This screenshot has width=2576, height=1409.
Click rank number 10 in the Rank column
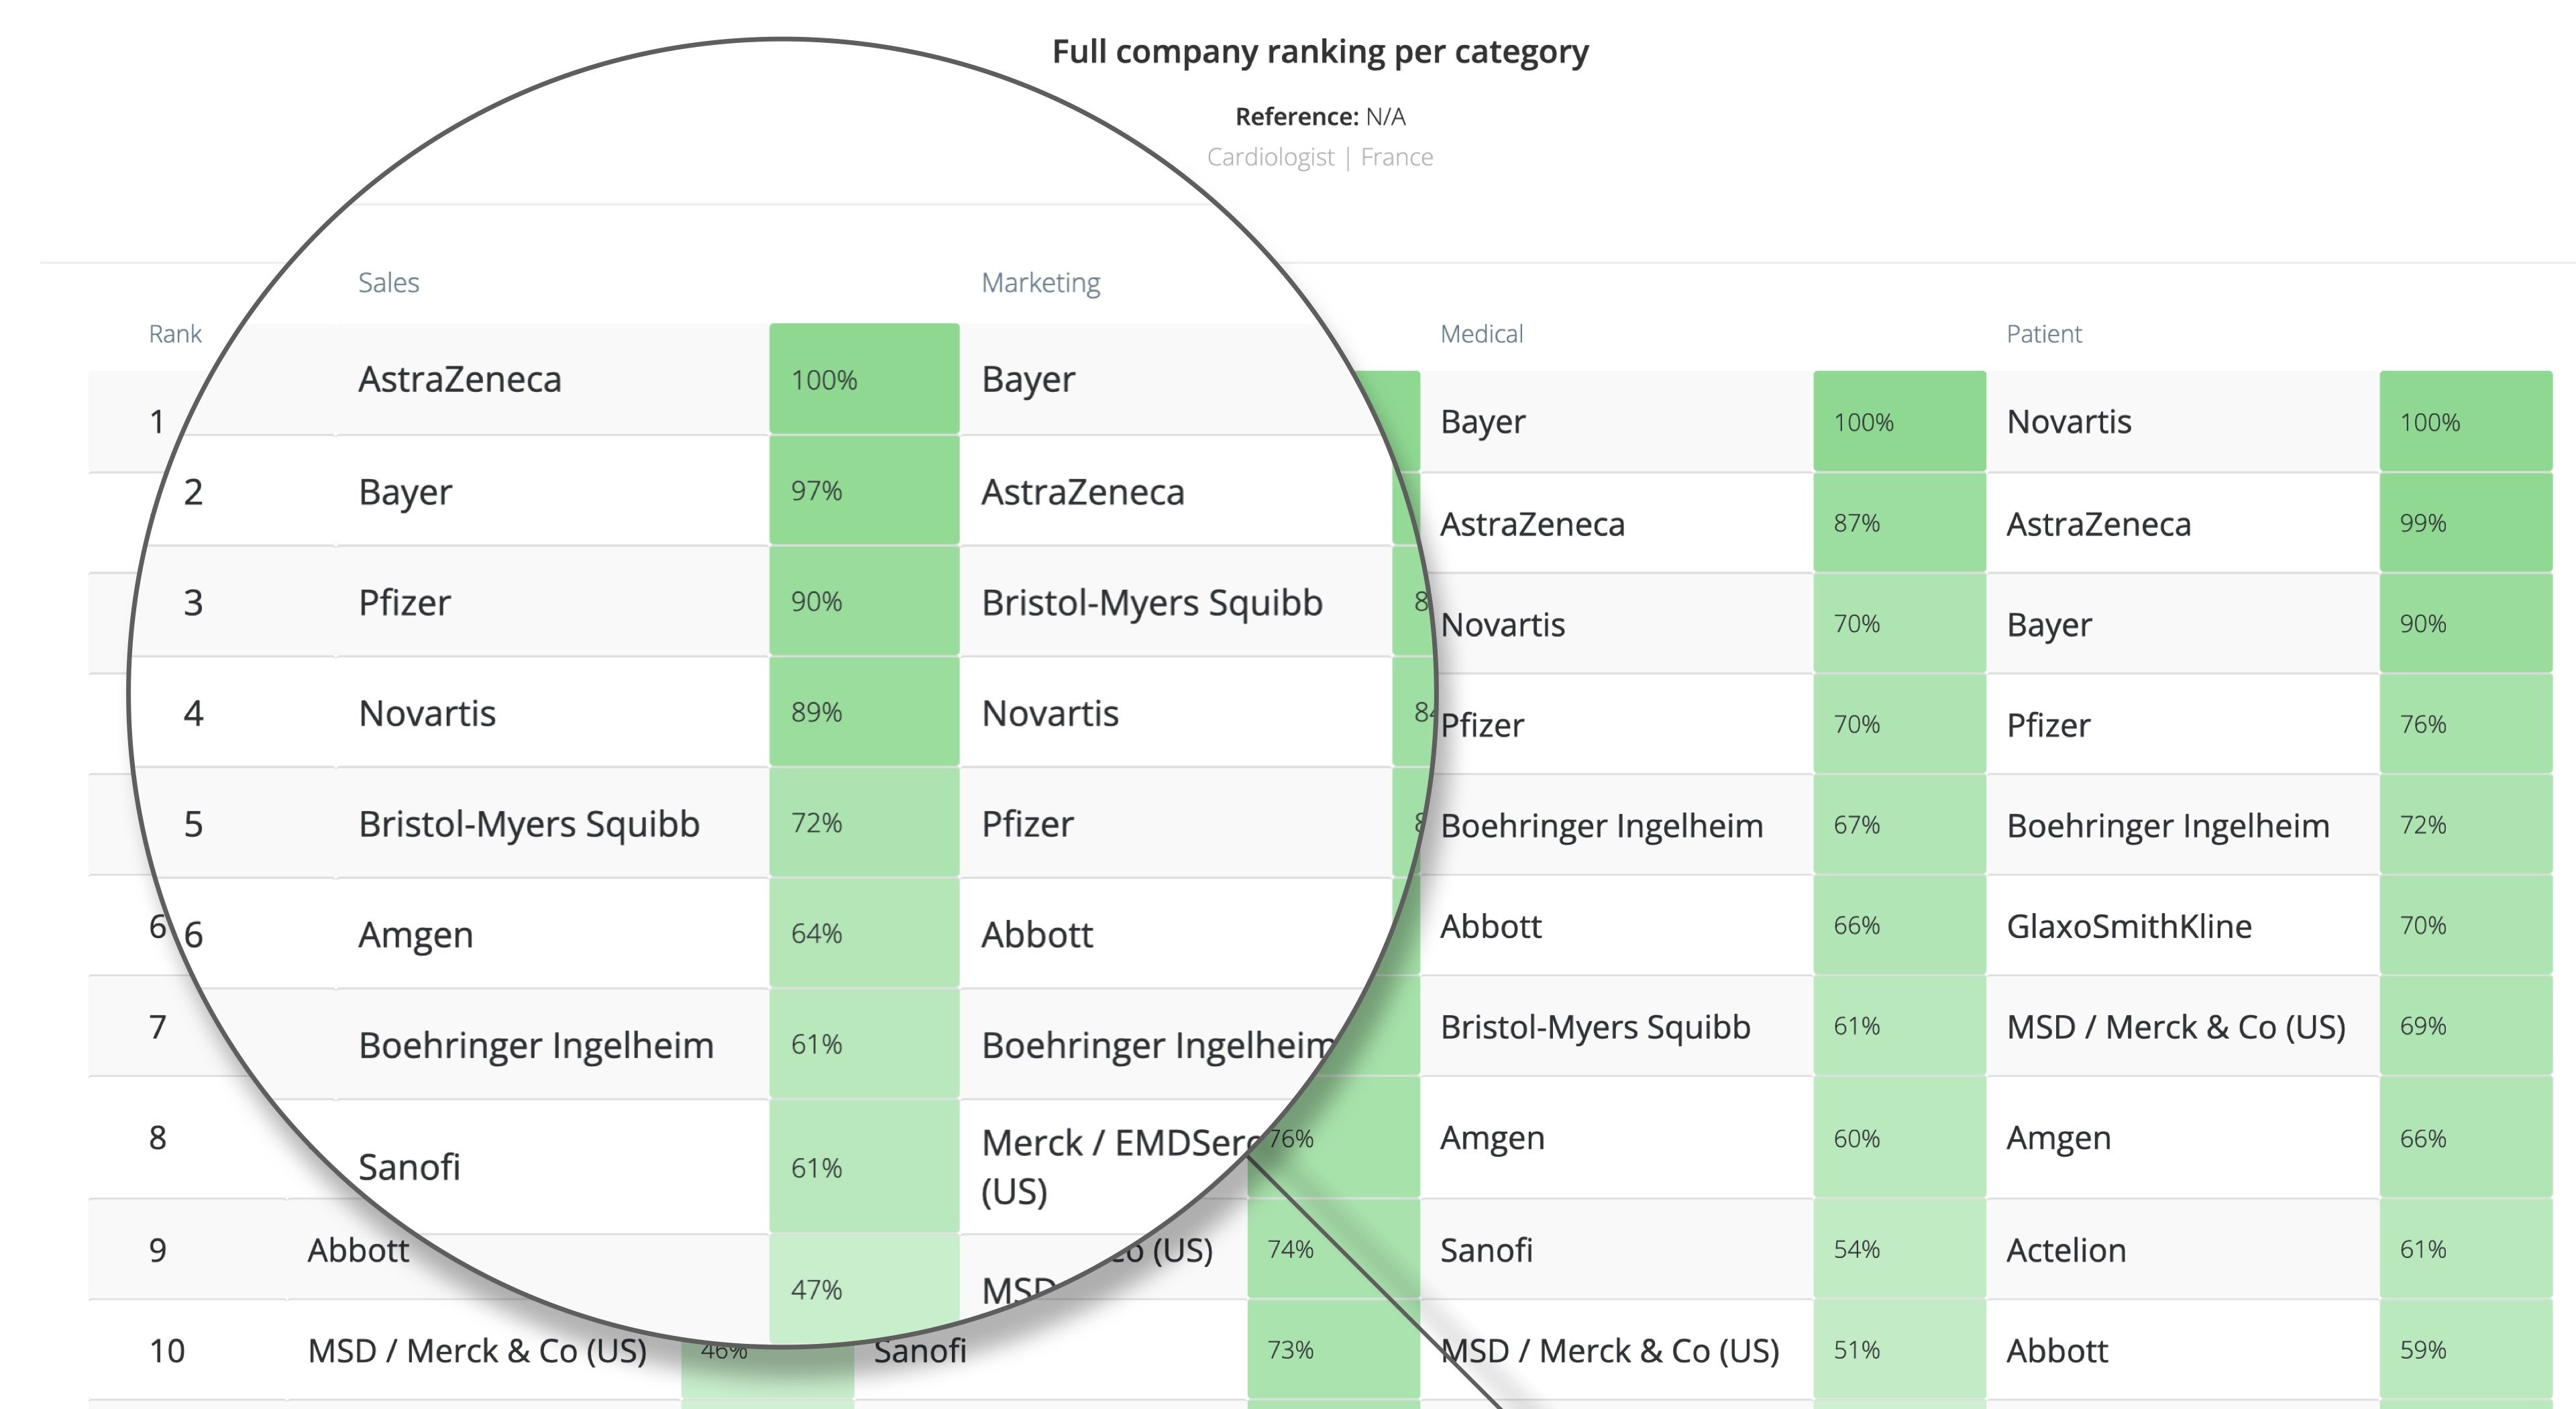[167, 1351]
